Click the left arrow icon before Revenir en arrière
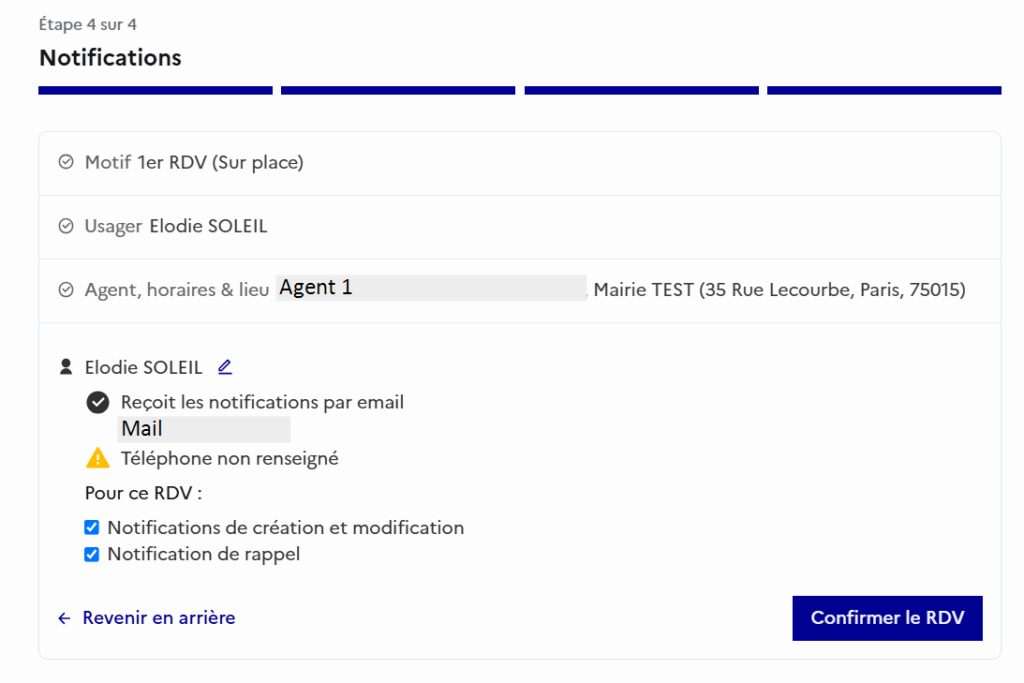The width and height of the screenshot is (1024, 683). point(64,618)
